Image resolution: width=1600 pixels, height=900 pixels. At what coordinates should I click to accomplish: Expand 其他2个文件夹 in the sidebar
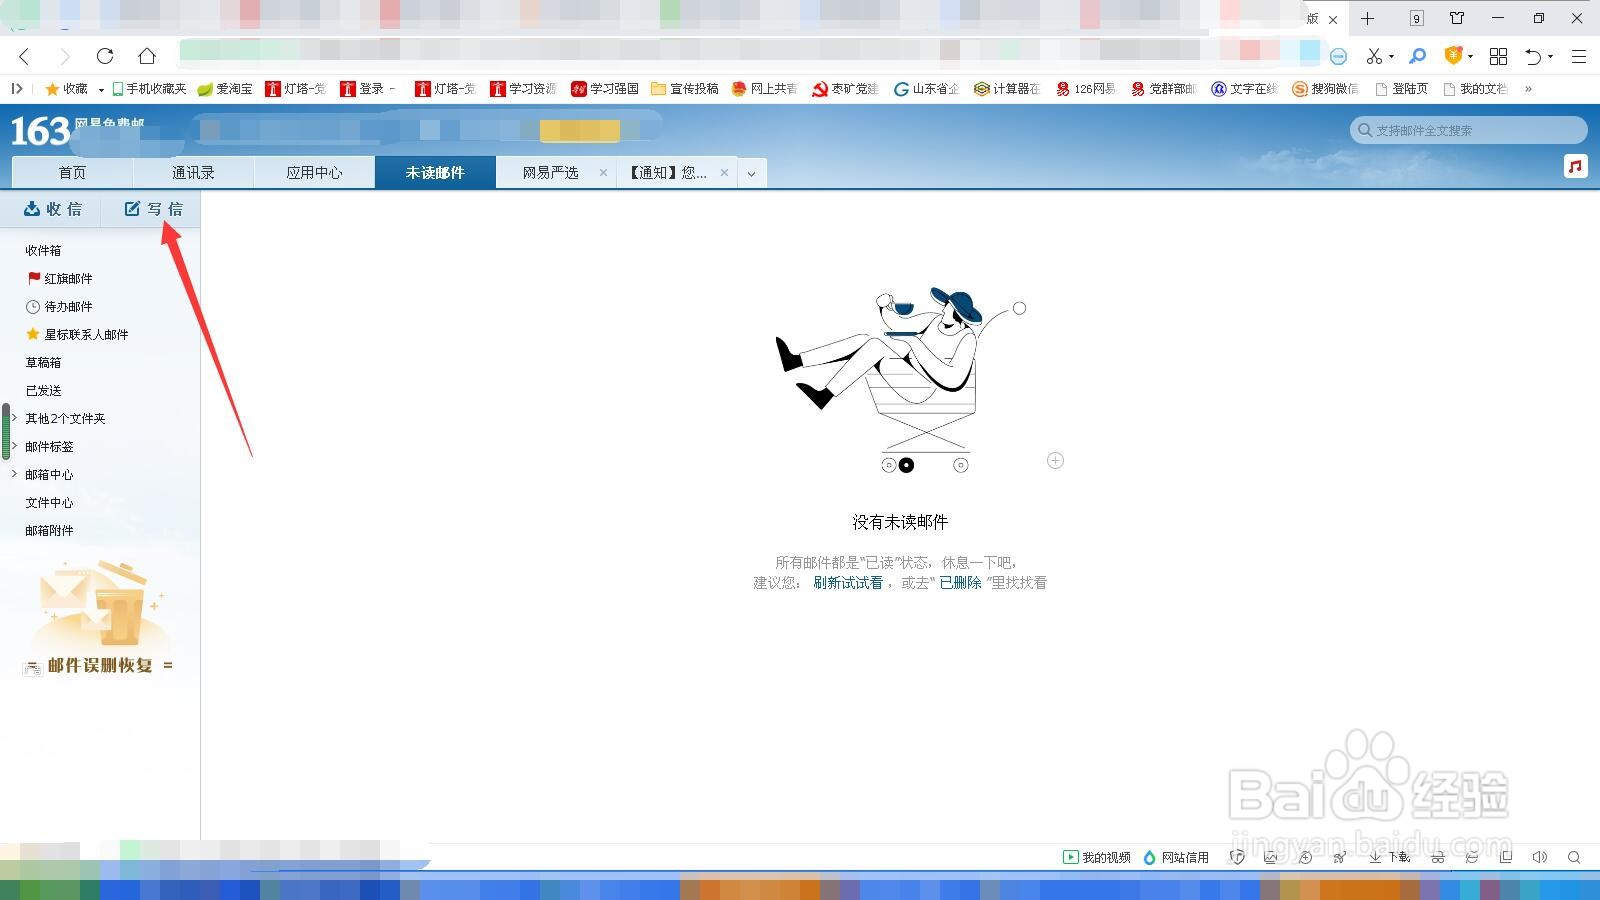[14, 419]
